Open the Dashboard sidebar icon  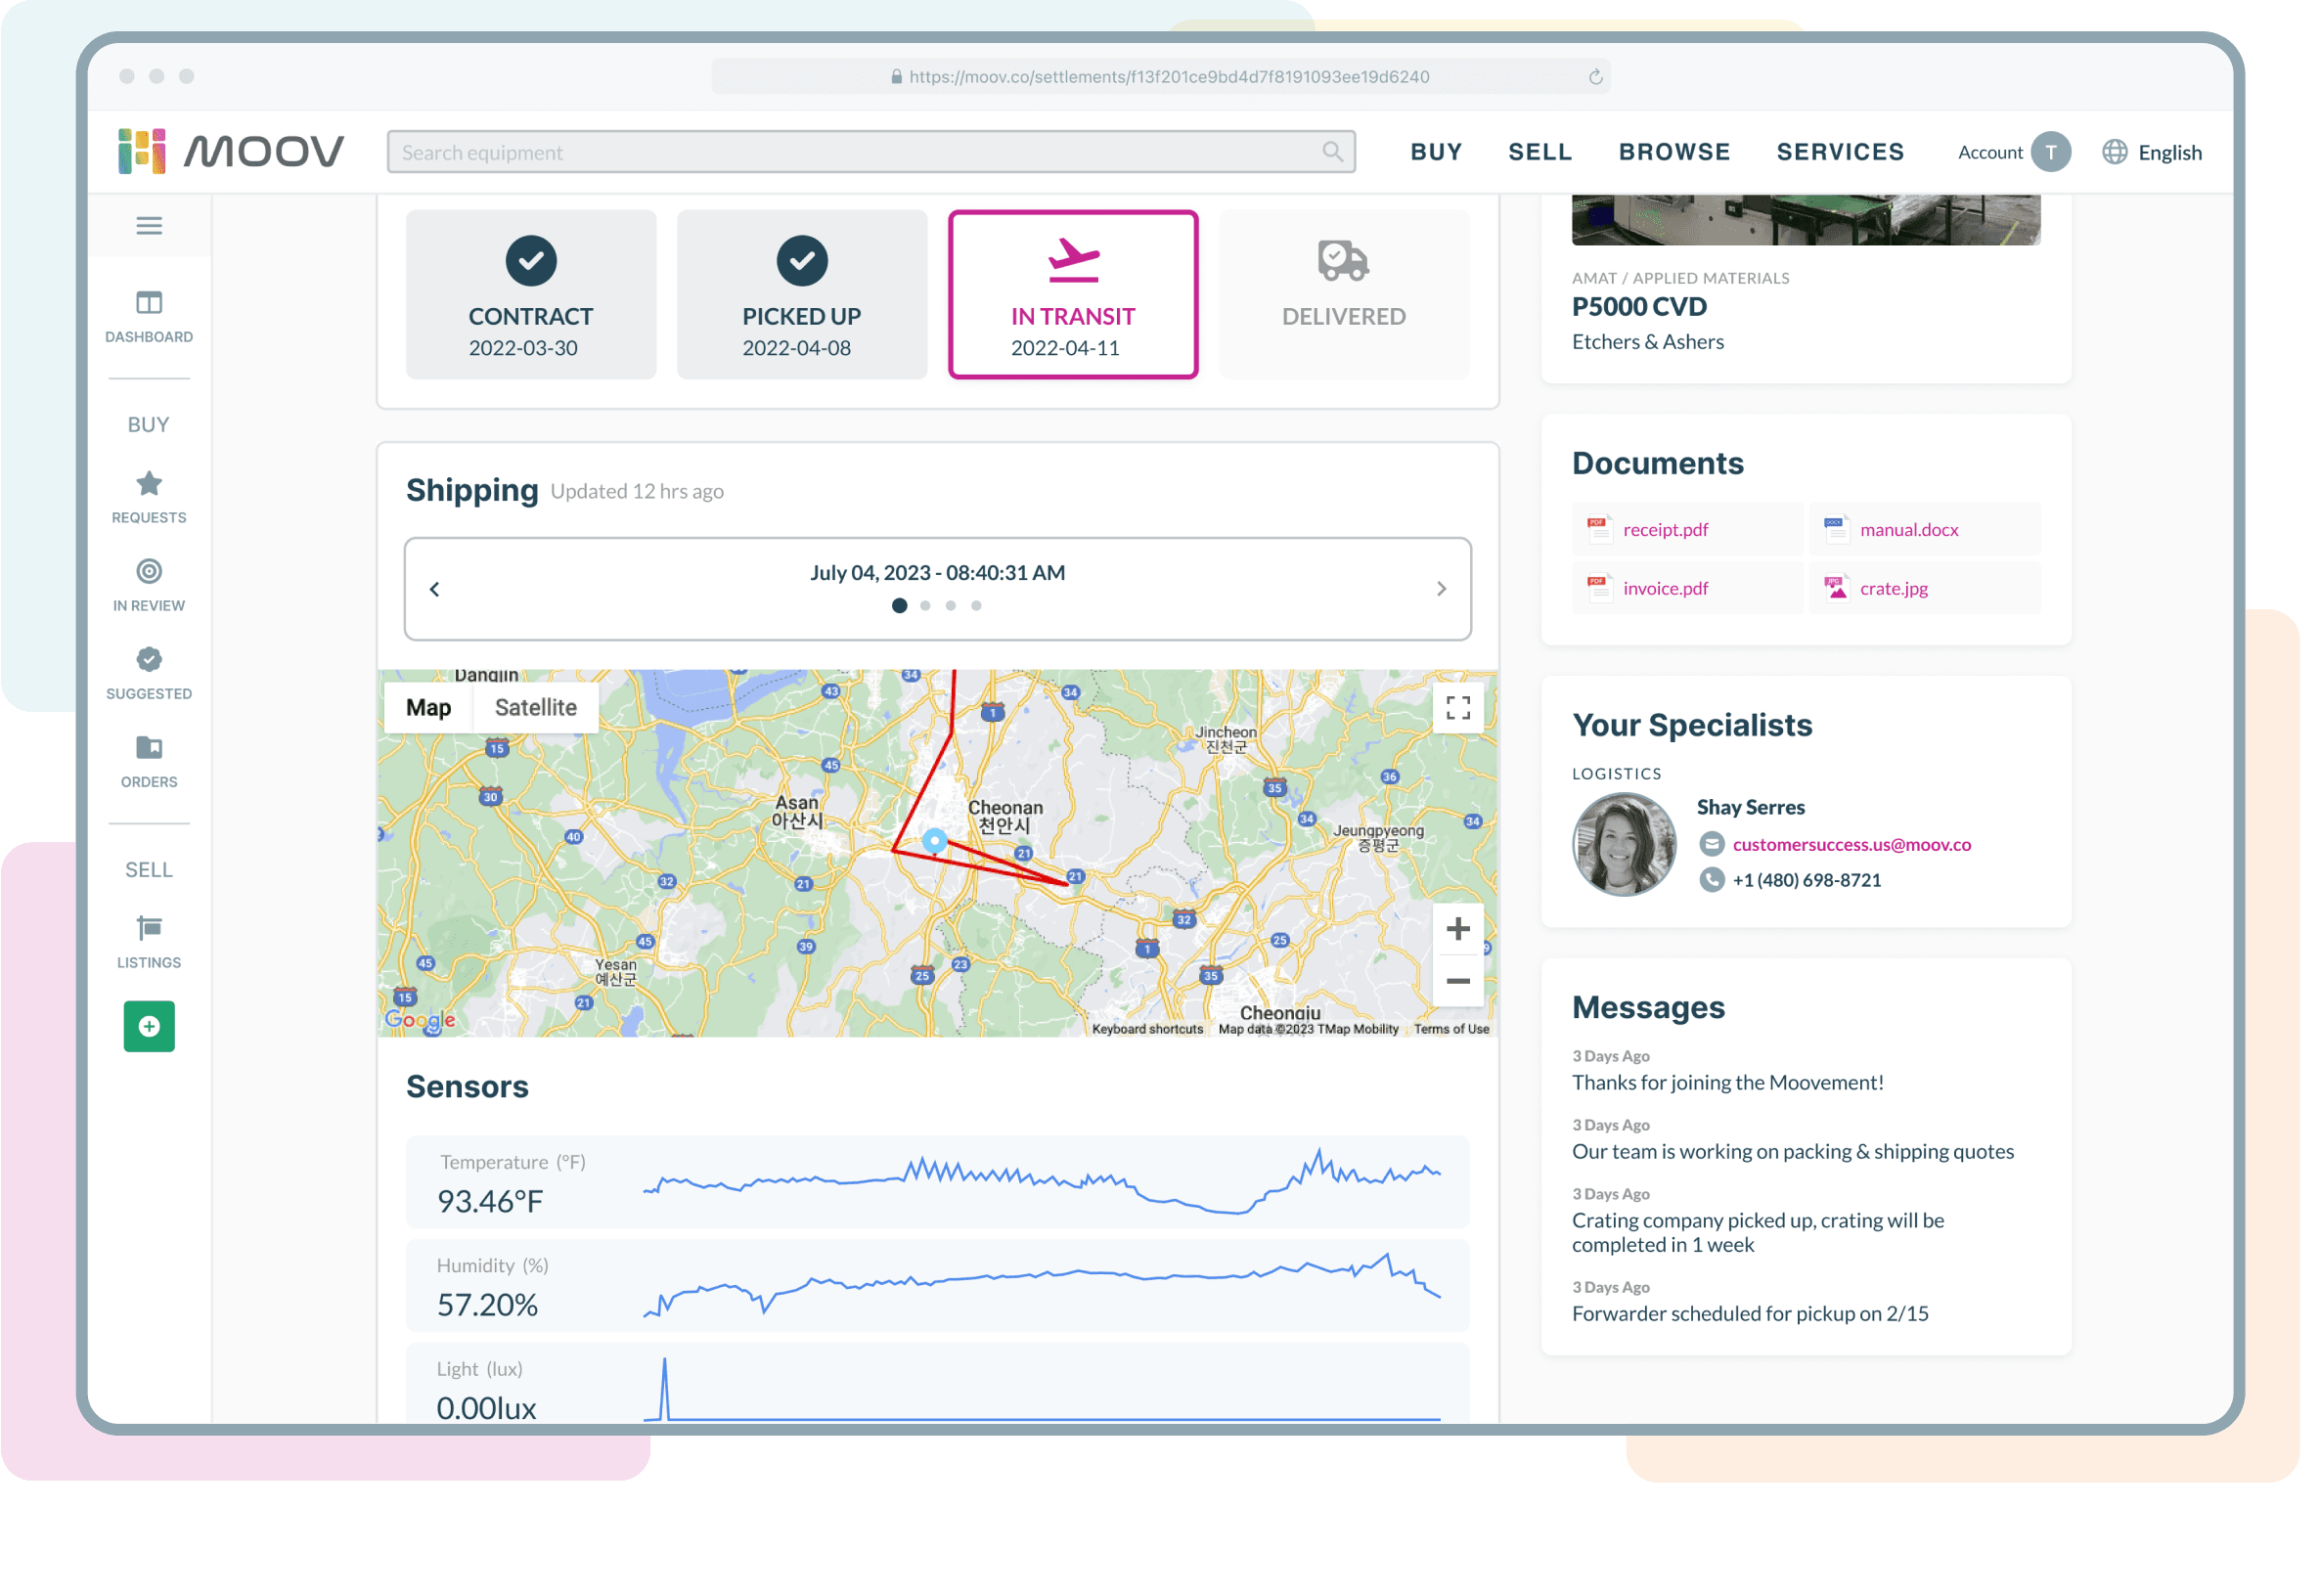point(149,302)
